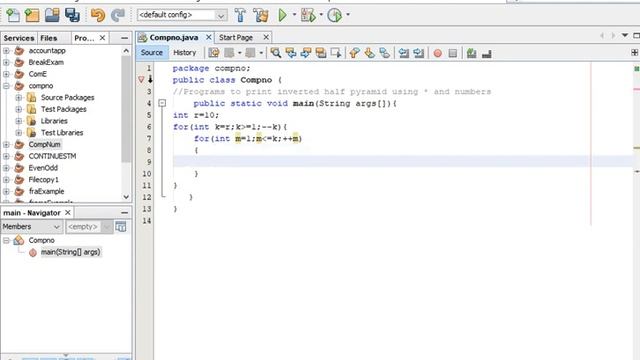Select the CompNum project
This screenshot has height=360, width=640.
(x=44, y=144)
